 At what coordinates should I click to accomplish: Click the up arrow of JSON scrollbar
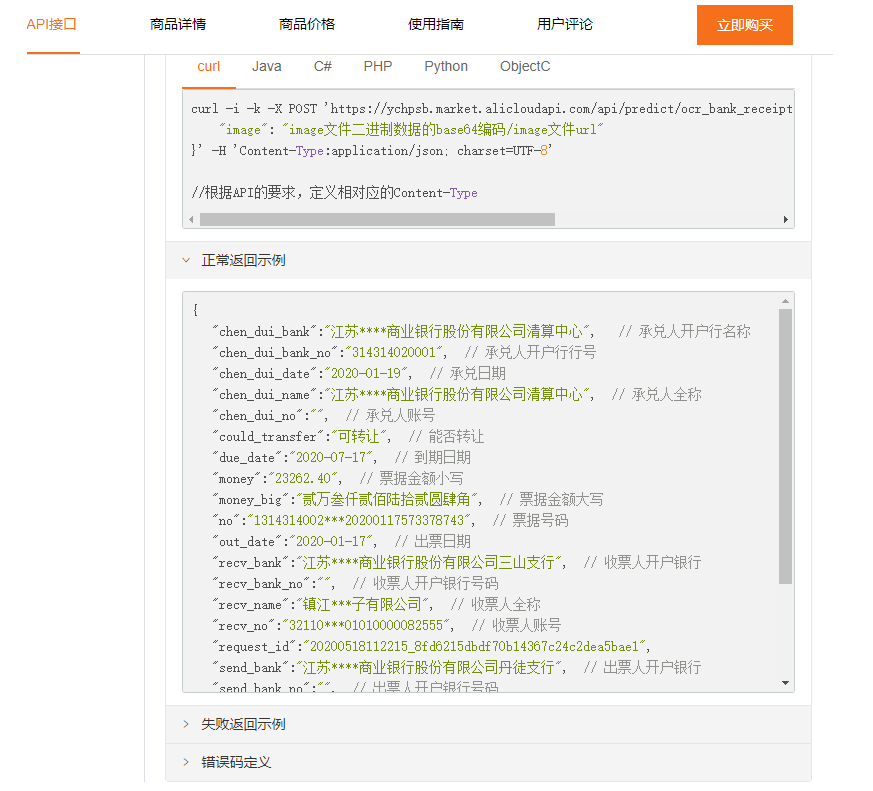pyautogui.click(x=785, y=301)
